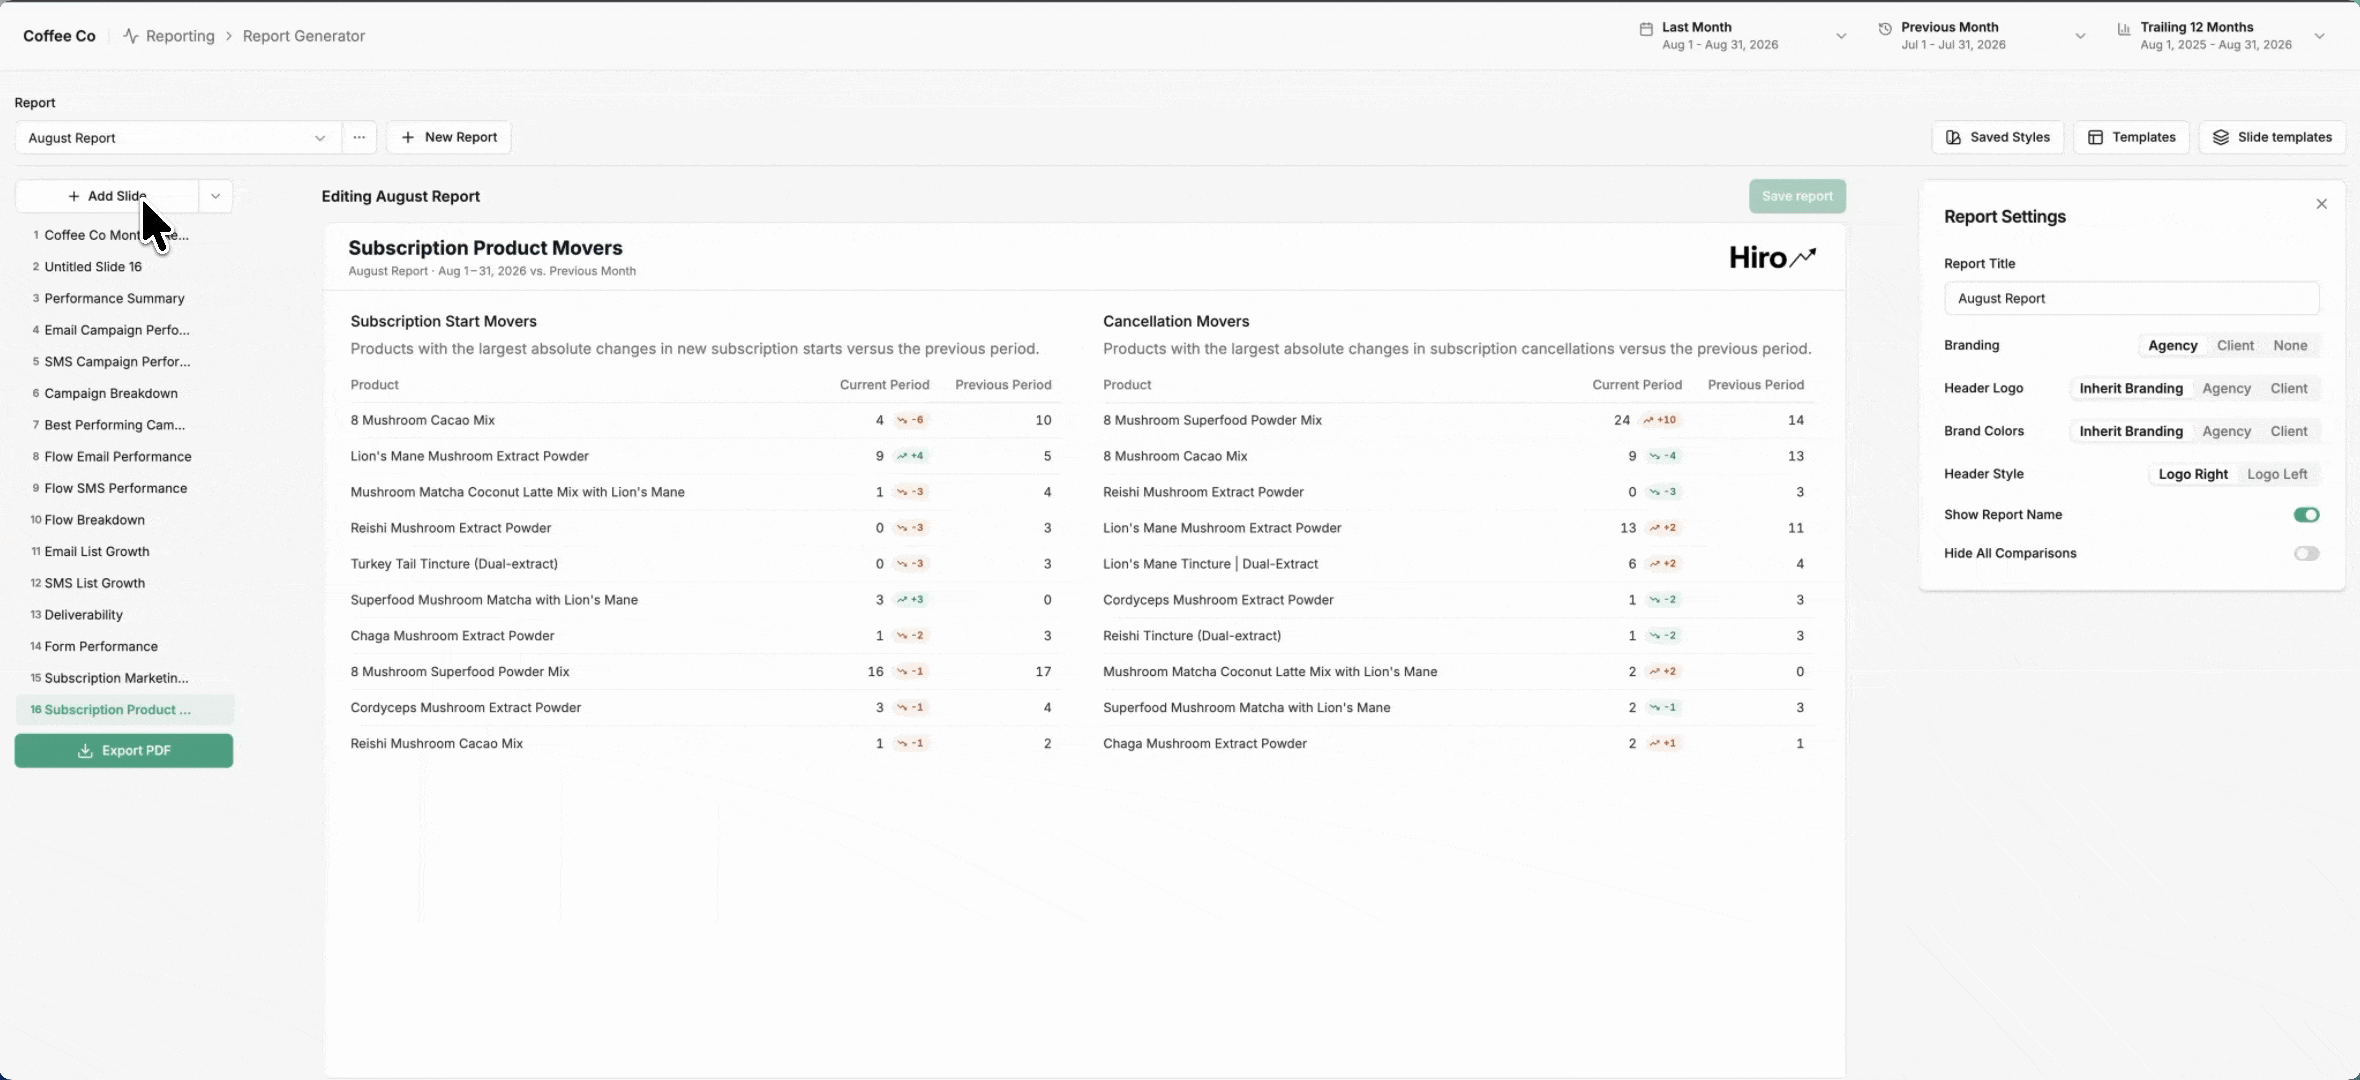Set Branding to Client
The height and width of the screenshot is (1080, 2360).
point(2235,346)
